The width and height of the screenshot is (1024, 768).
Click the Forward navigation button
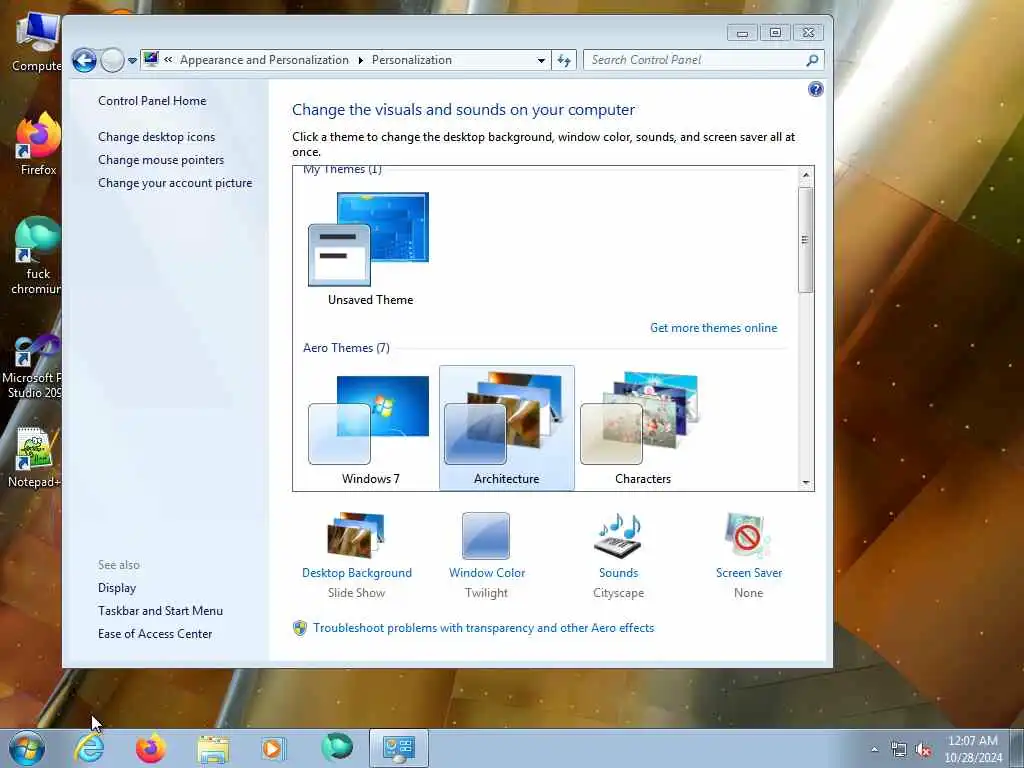tap(112, 60)
